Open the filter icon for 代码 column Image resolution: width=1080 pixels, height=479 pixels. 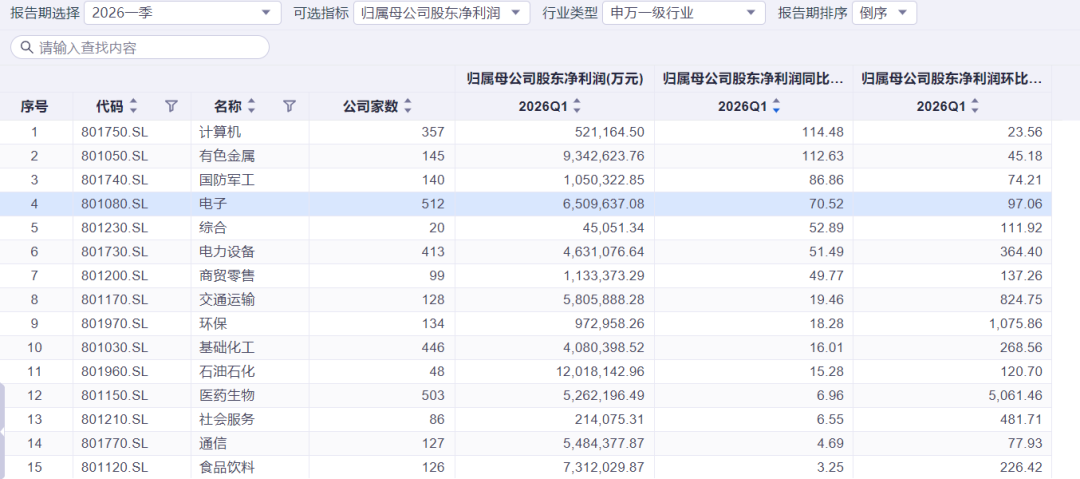[172, 106]
